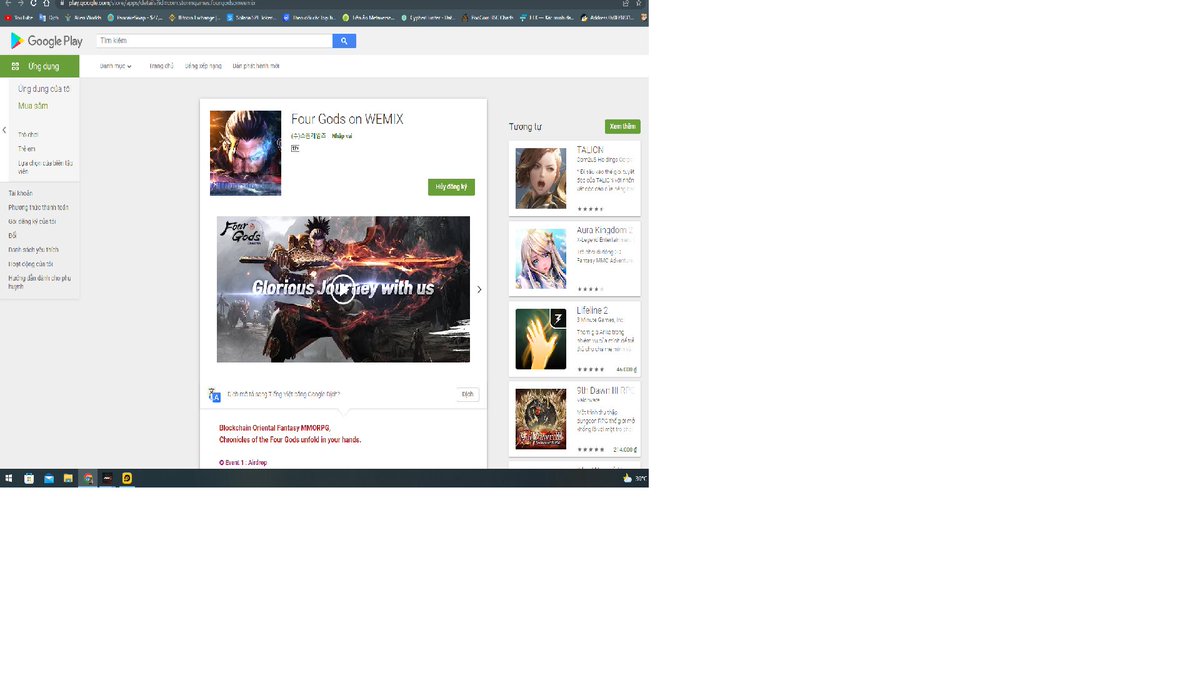Open Hoạt động của tôi
Screen dimensions: 1200x675
pyautogui.click(x=31, y=263)
